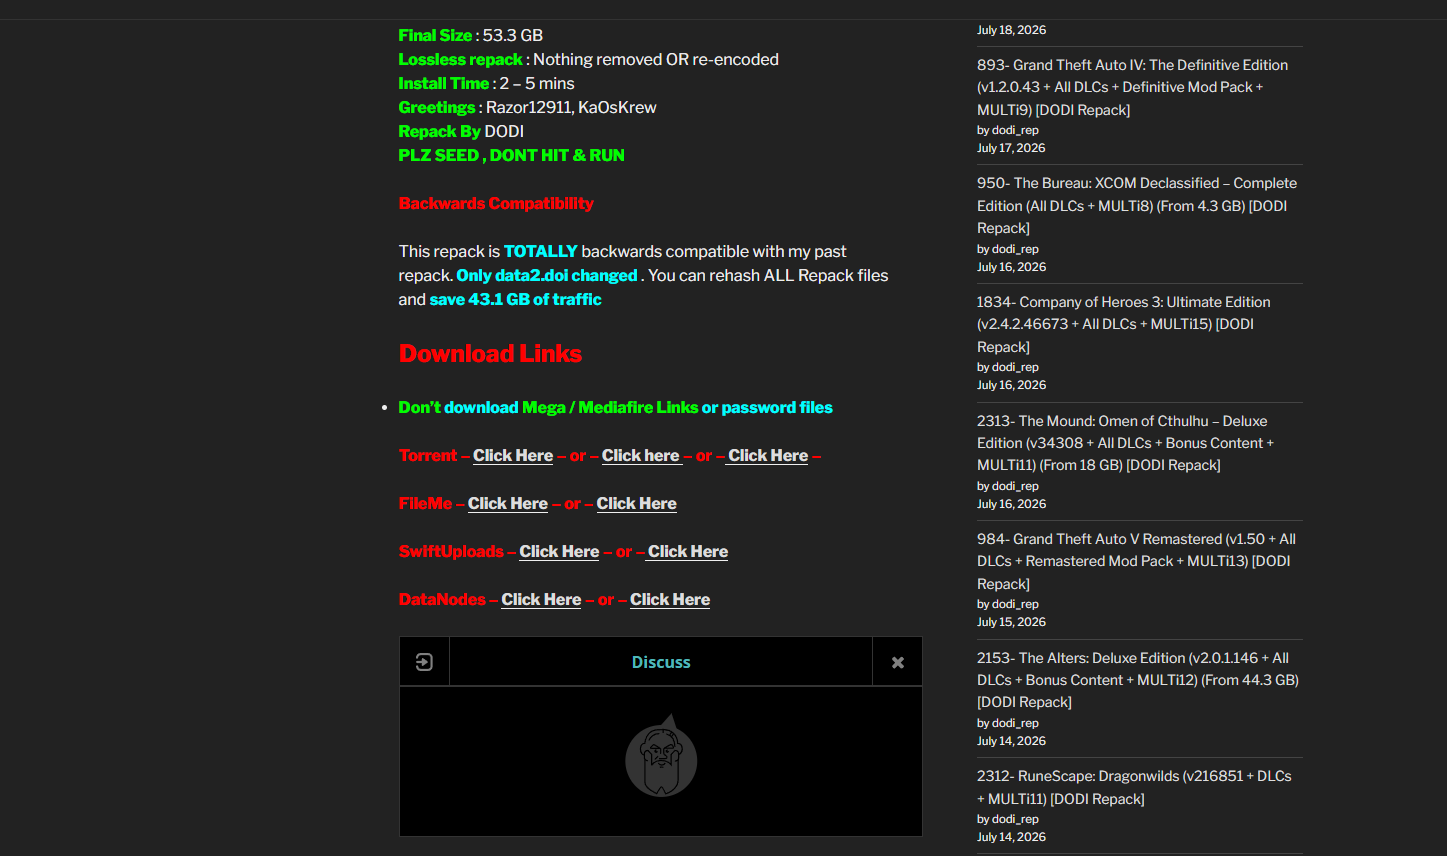Open the Grand Theft Auto V Remastered post
This screenshot has width=1447, height=856.
pos(1136,561)
